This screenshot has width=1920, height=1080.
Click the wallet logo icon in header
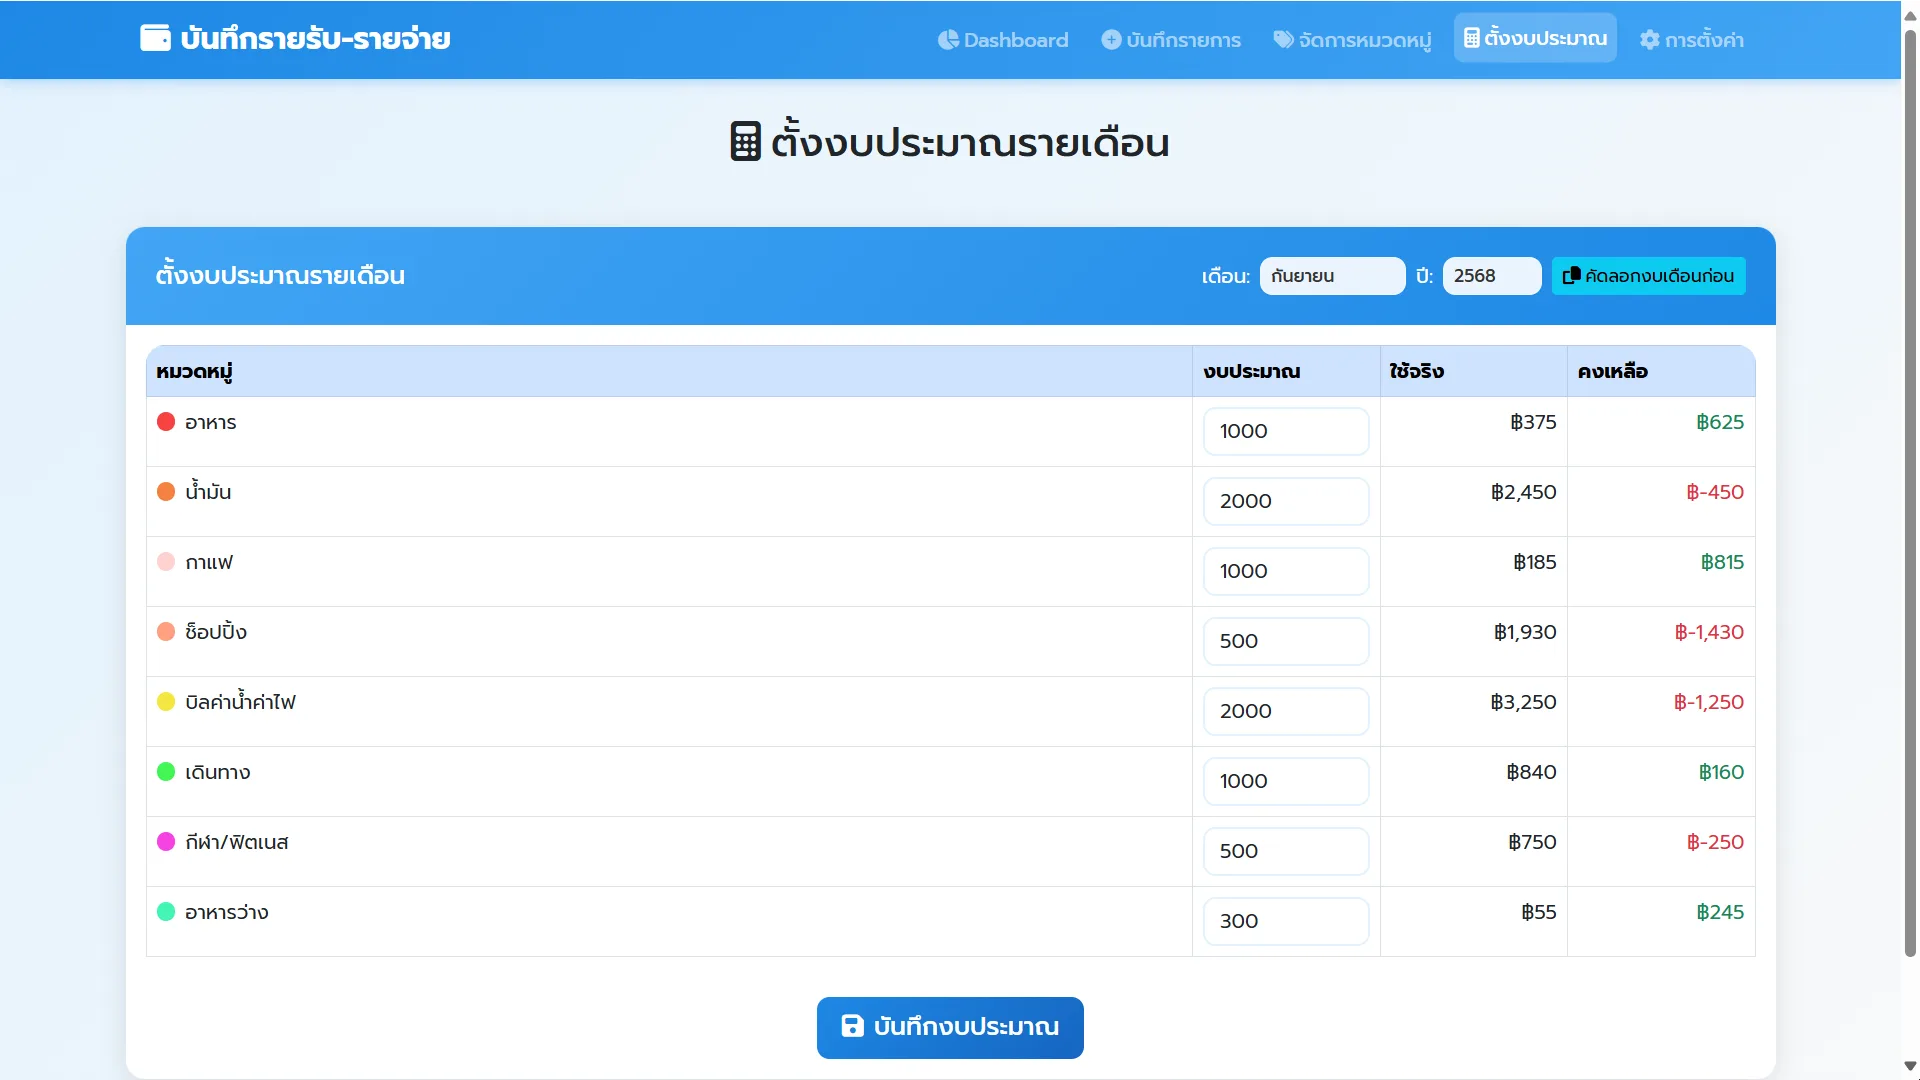[x=155, y=38]
